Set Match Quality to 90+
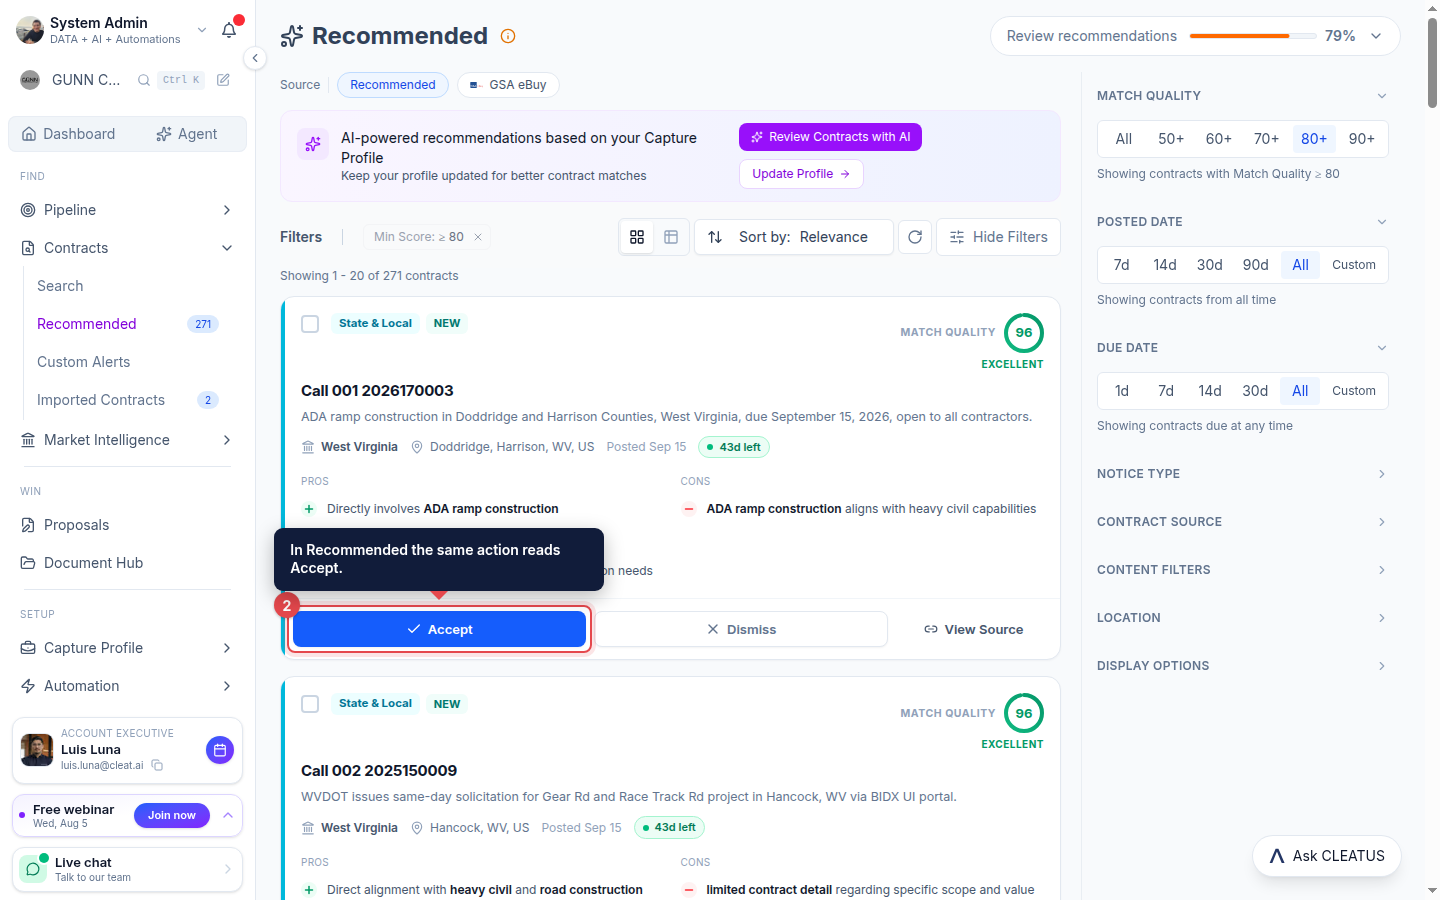 1362,139
